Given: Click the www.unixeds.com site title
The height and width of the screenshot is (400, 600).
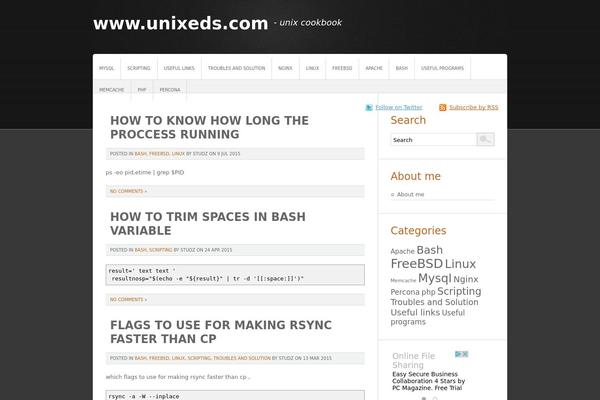Looking at the screenshot, I should coord(181,23).
